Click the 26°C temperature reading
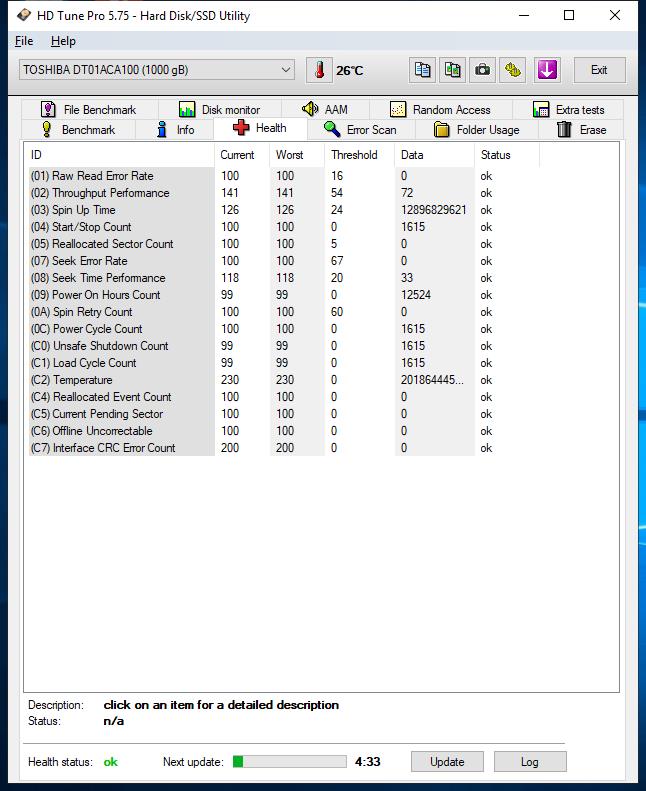The image size is (646, 791). point(349,71)
